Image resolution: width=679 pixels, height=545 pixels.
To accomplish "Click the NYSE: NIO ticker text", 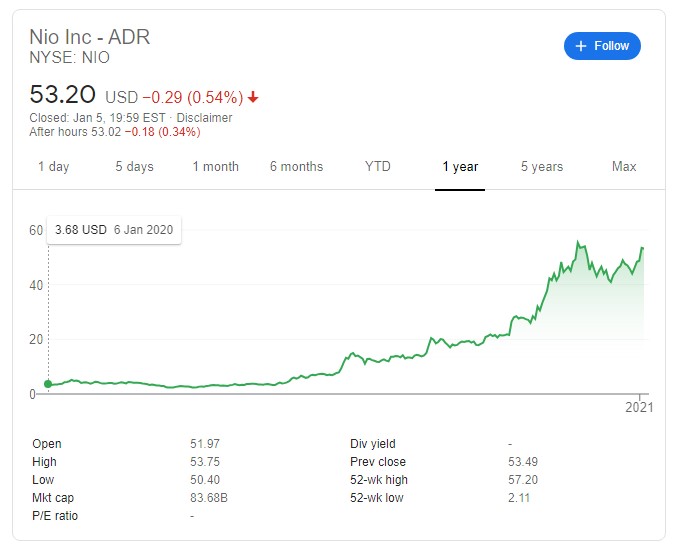I will pyautogui.click(x=69, y=58).
